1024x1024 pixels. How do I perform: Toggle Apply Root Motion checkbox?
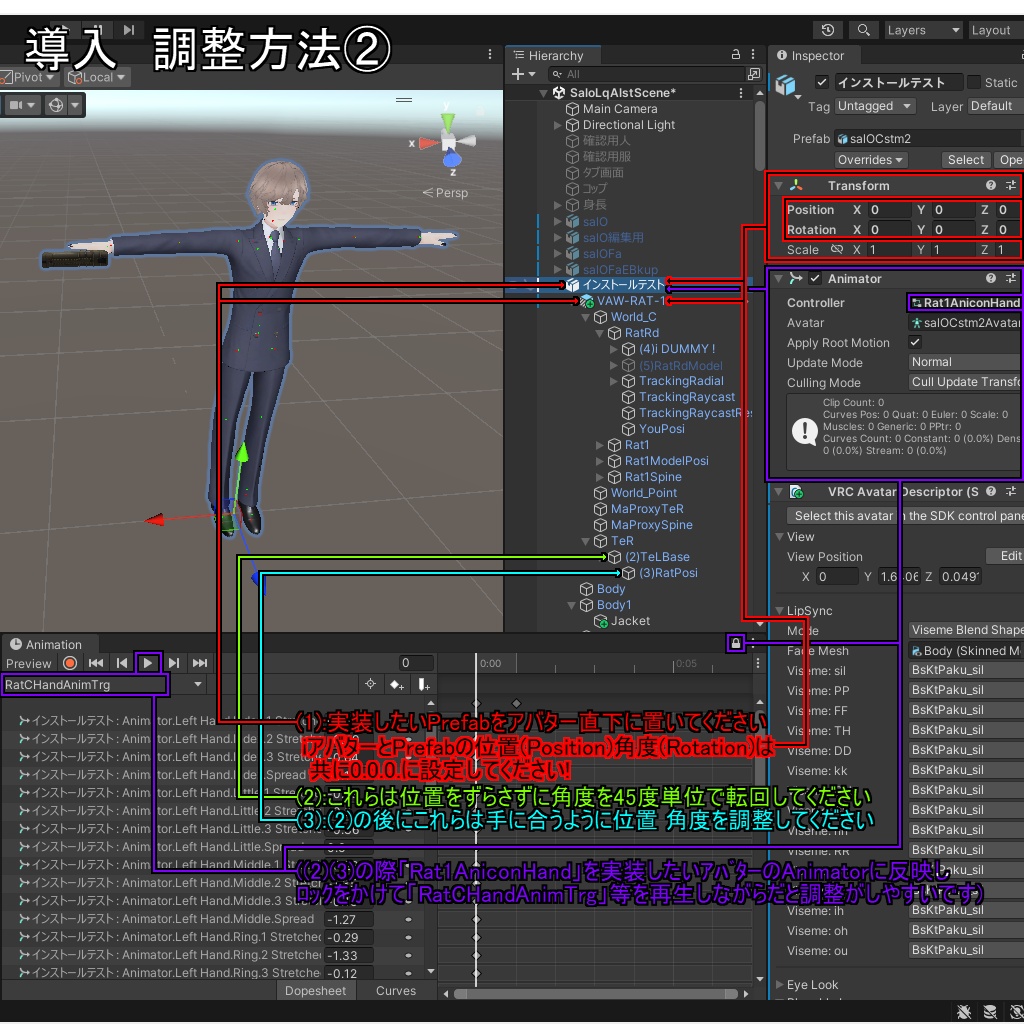point(915,342)
